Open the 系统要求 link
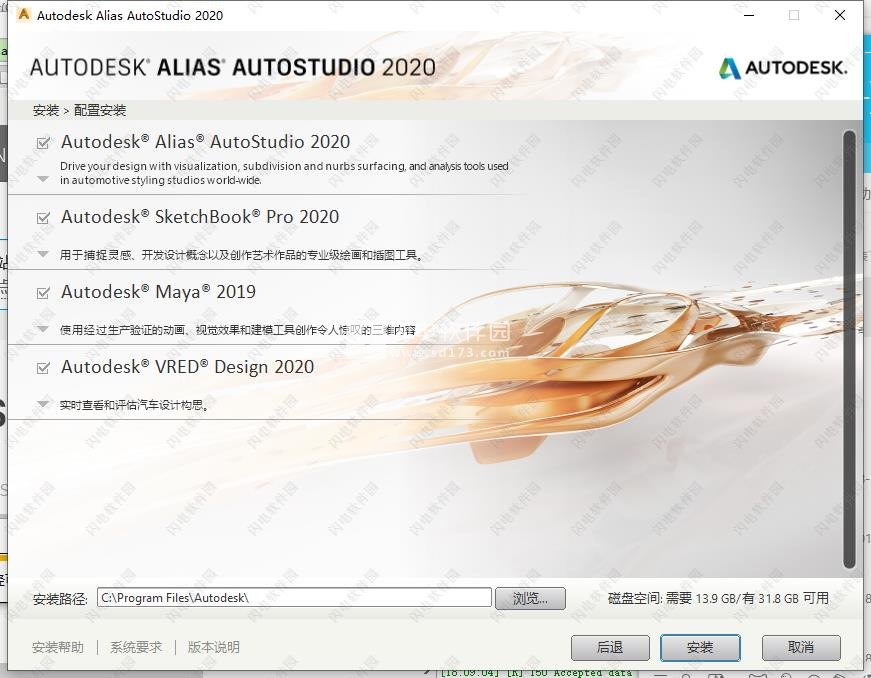871x678 pixels. pyautogui.click(x=136, y=647)
